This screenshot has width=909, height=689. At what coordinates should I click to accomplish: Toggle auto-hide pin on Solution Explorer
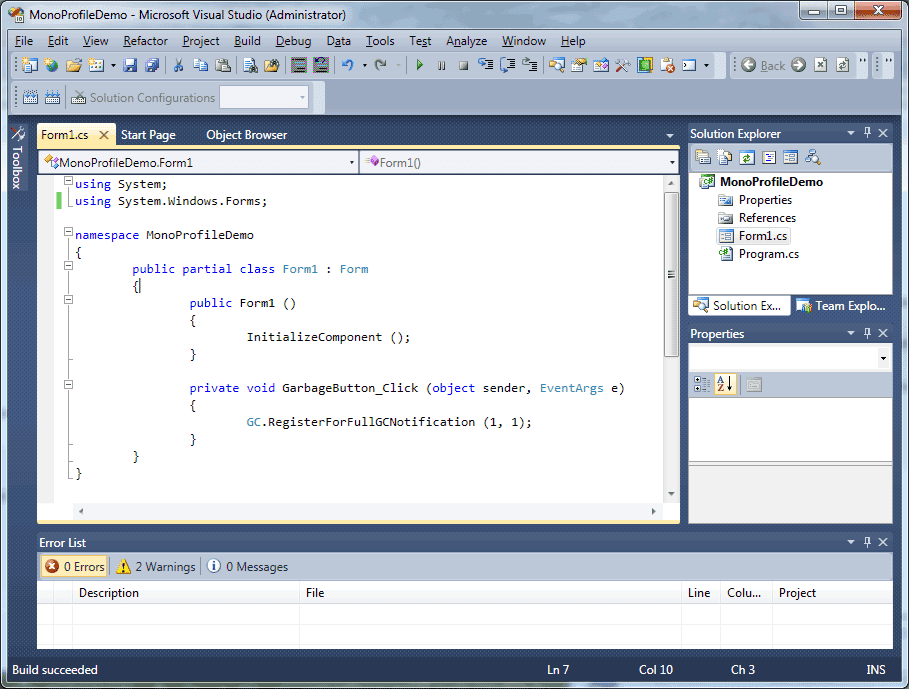tap(867, 133)
